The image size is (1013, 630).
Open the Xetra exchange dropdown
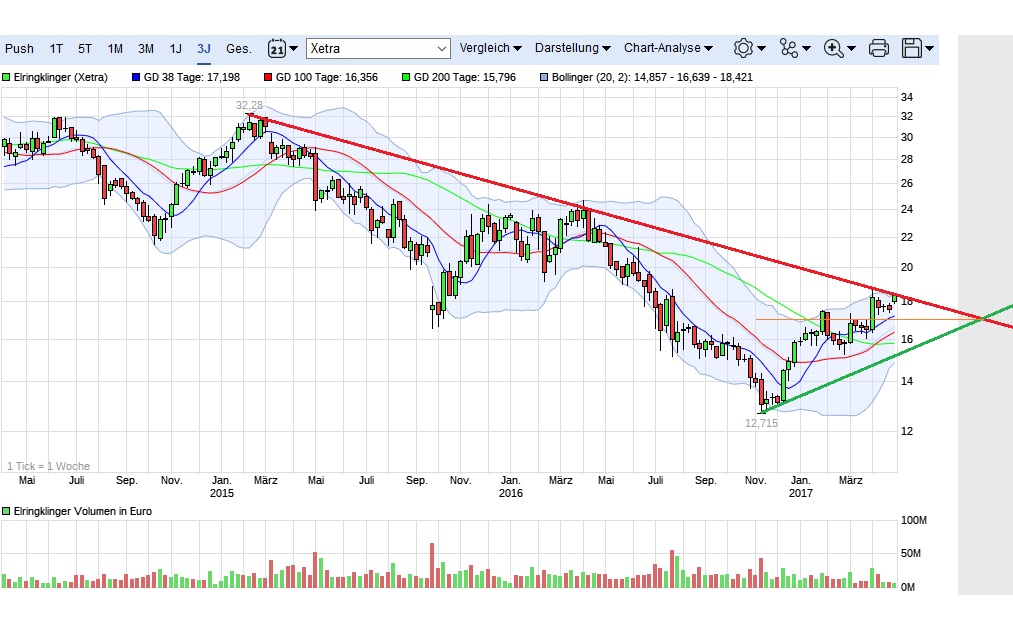pos(379,48)
